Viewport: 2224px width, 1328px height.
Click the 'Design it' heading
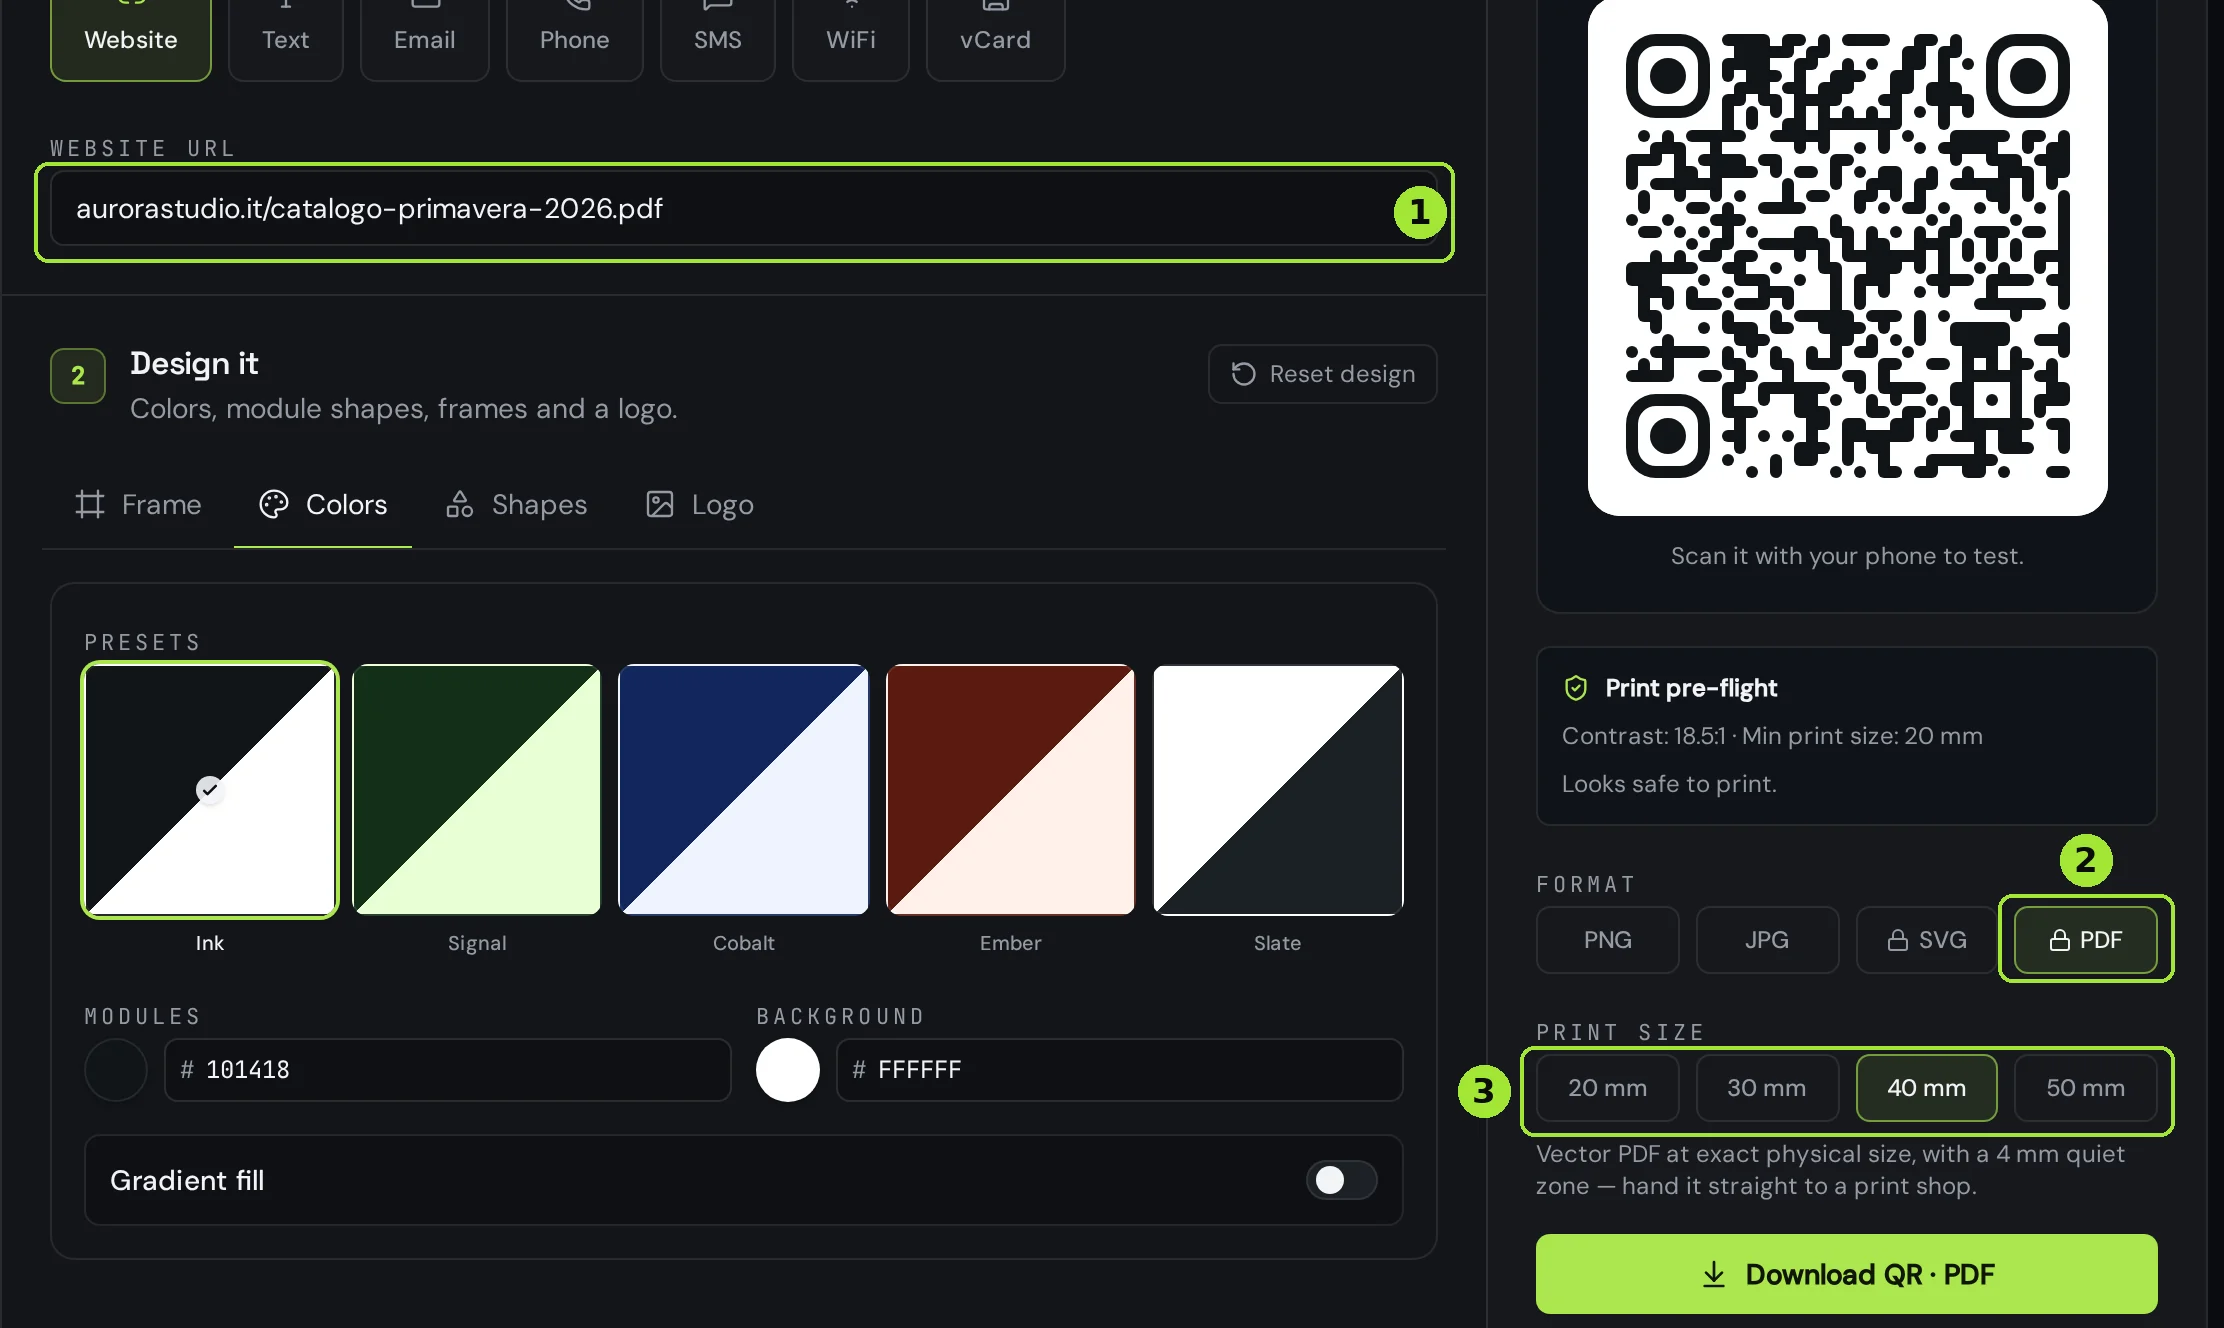194,363
